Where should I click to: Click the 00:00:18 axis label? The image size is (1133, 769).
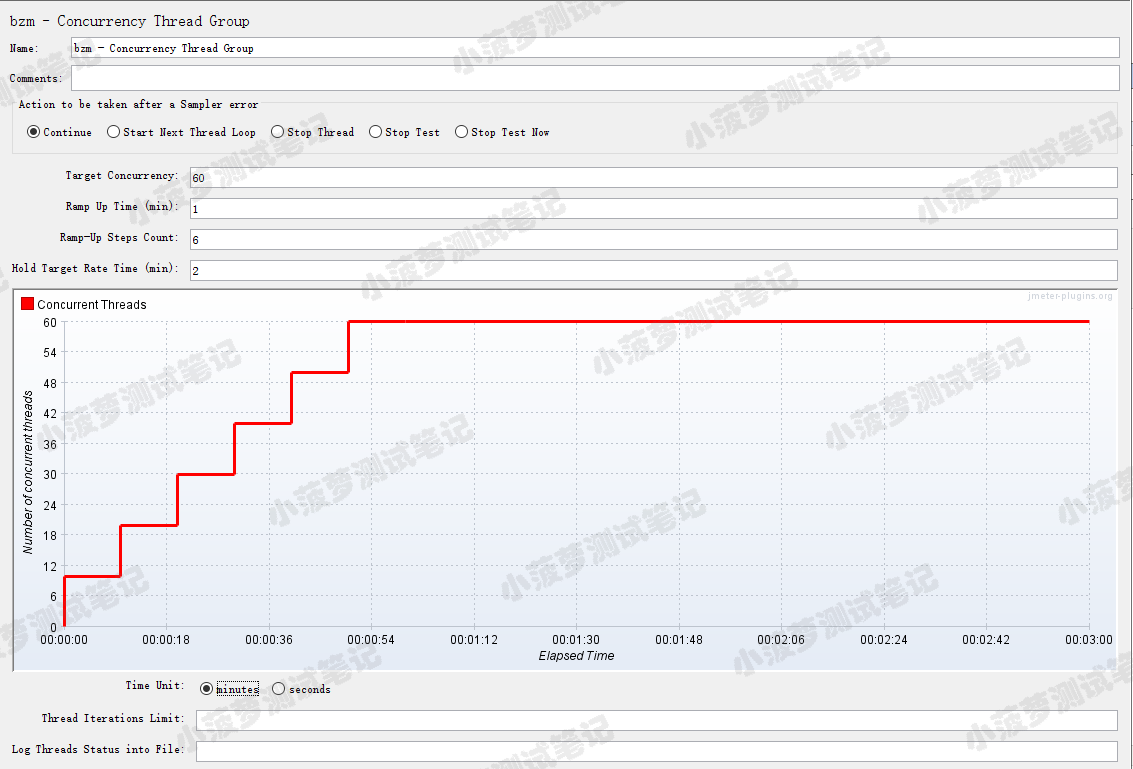pos(166,640)
